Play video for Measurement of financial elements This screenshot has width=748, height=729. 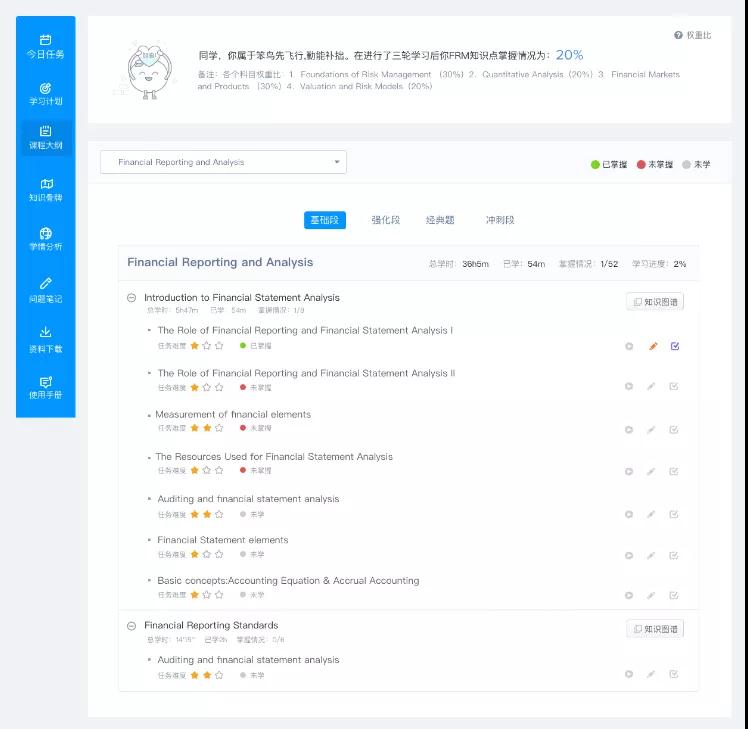click(629, 430)
